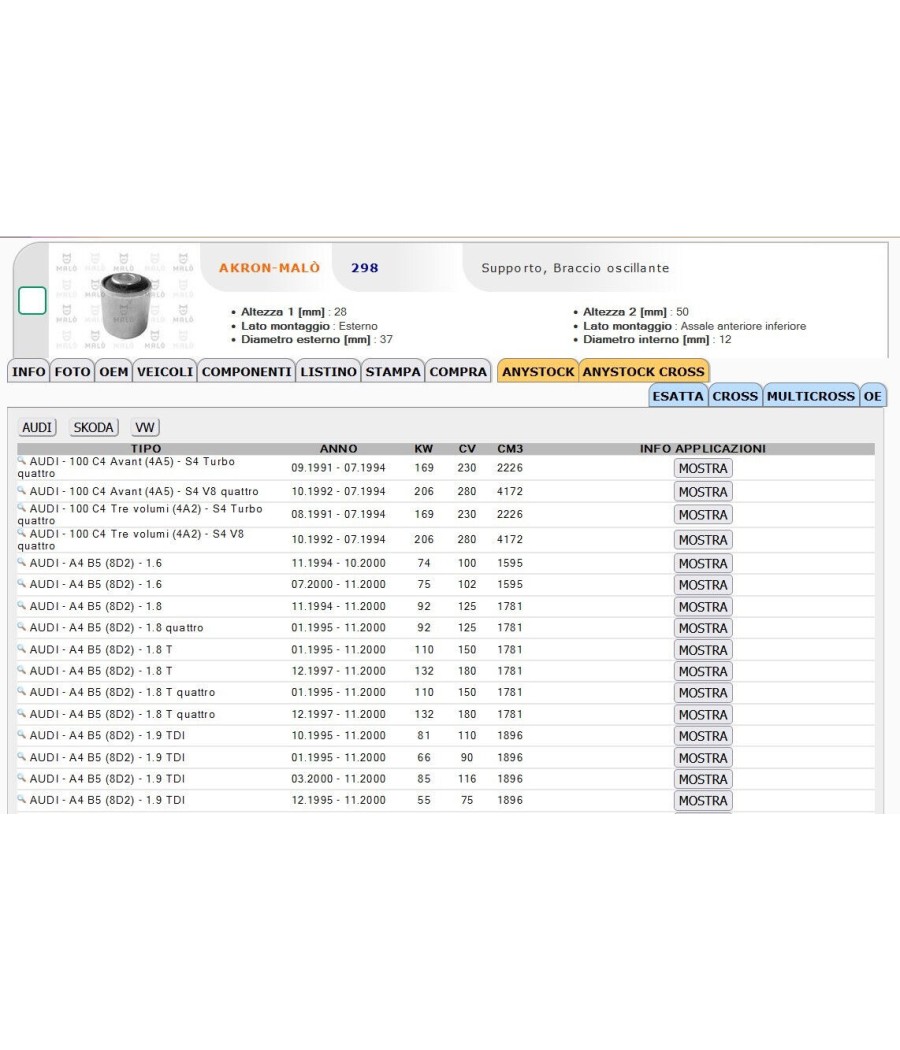Click magnifier icon for 100 C4 Tre volumi S4 Turbo
Screen dimensions: 900x1050
22,508
